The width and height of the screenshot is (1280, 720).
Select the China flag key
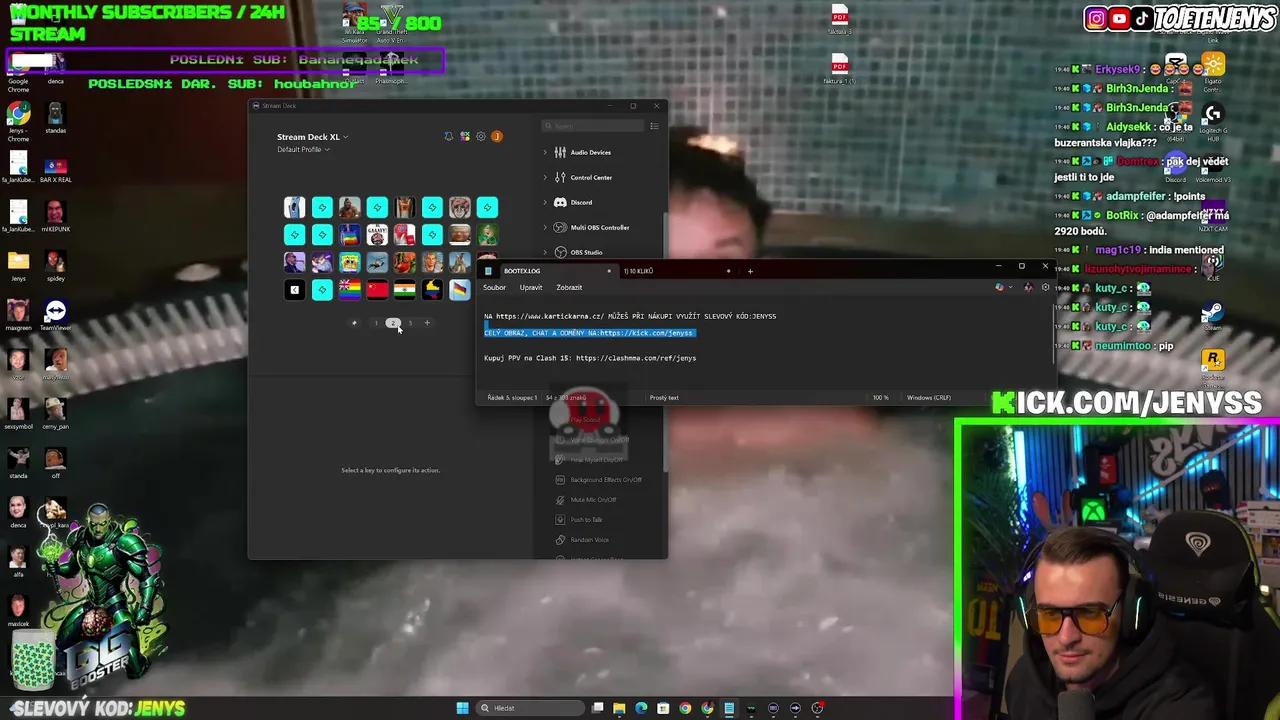pos(377,289)
